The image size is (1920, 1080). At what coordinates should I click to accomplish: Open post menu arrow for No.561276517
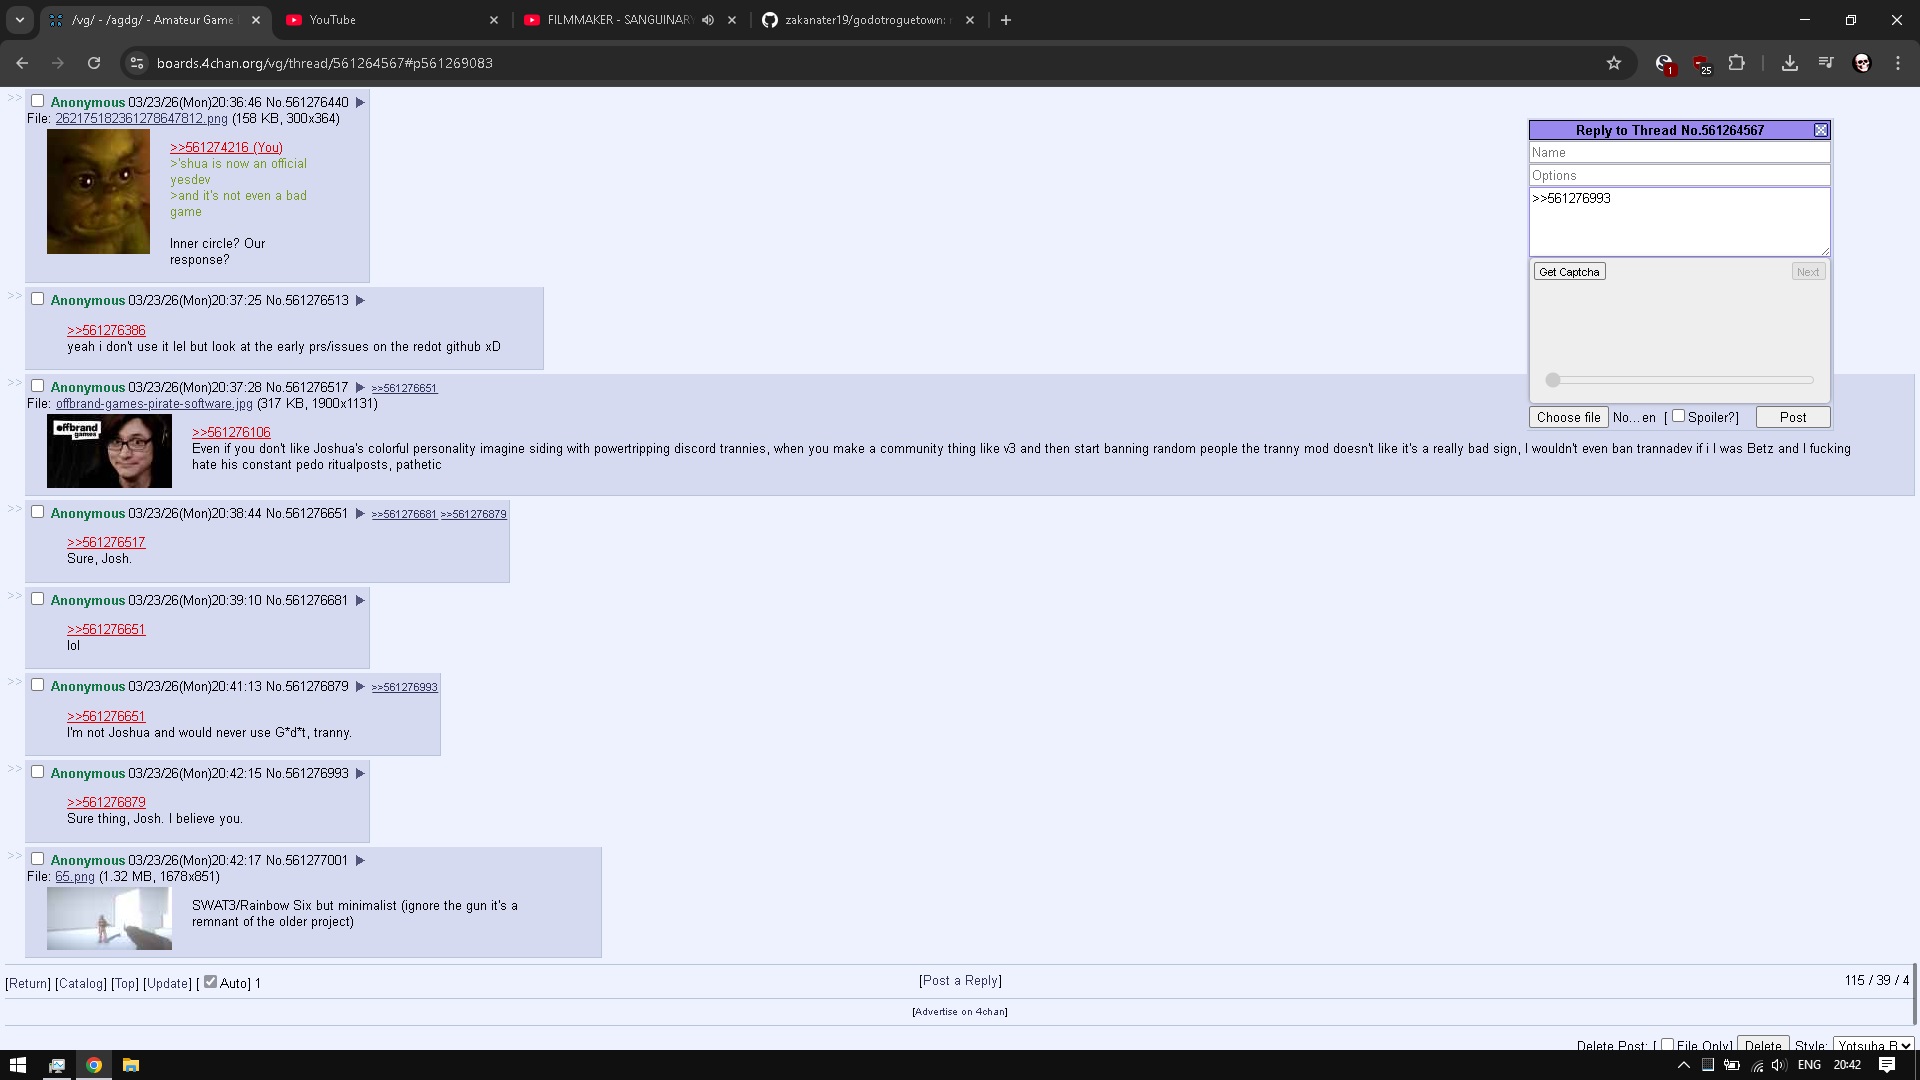click(360, 387)
